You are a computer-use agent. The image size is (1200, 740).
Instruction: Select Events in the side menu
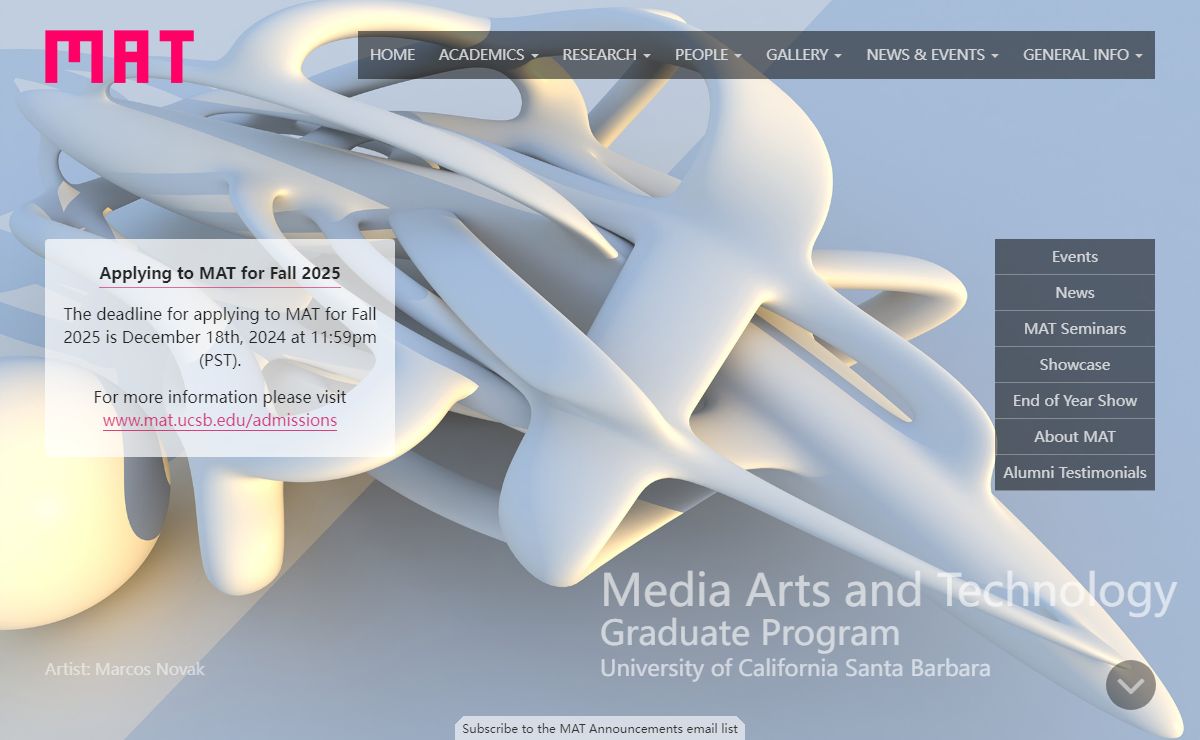click(x=1074, y=257)
